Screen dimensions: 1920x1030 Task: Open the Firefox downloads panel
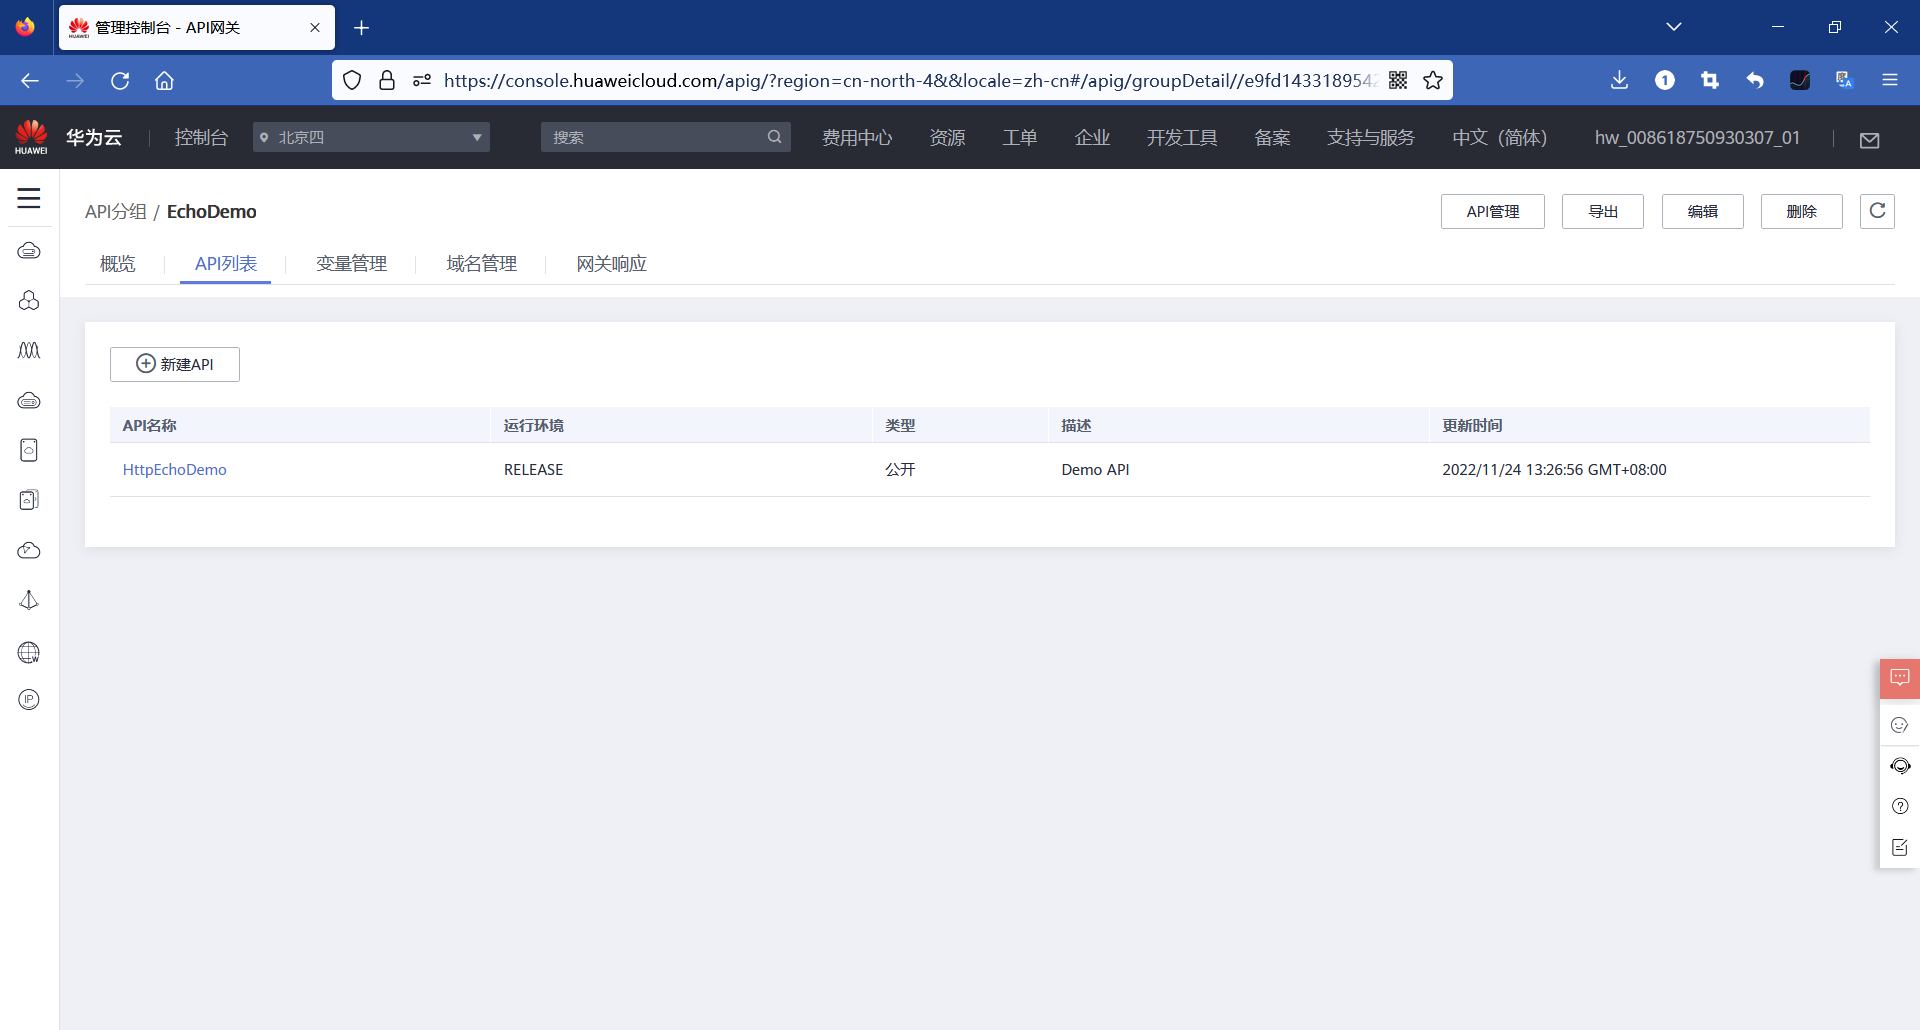pyautogui.click(x=1620, y=80)
